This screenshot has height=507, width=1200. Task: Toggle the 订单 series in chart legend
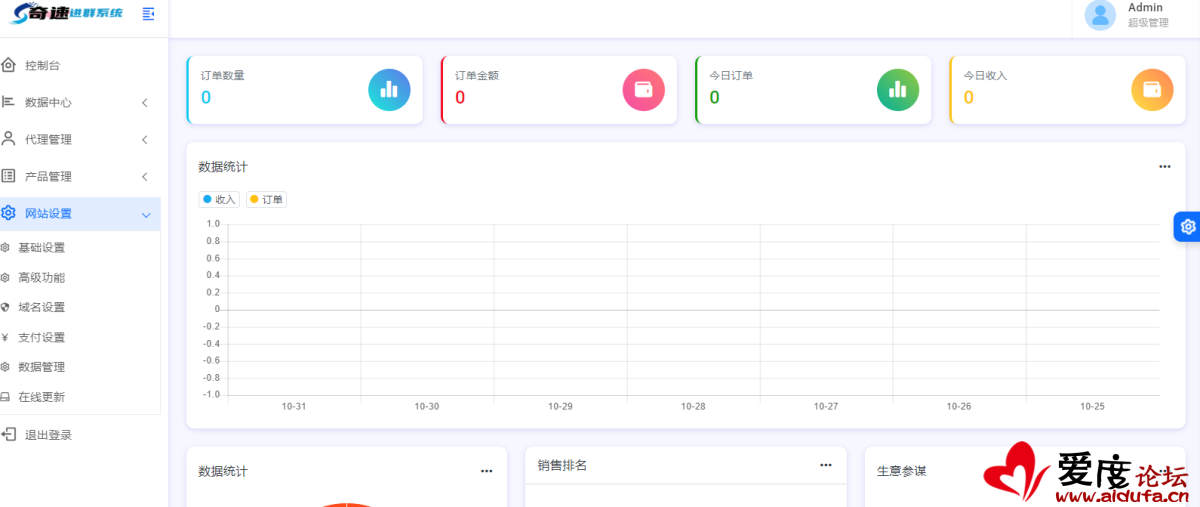(x=266, y=199)
